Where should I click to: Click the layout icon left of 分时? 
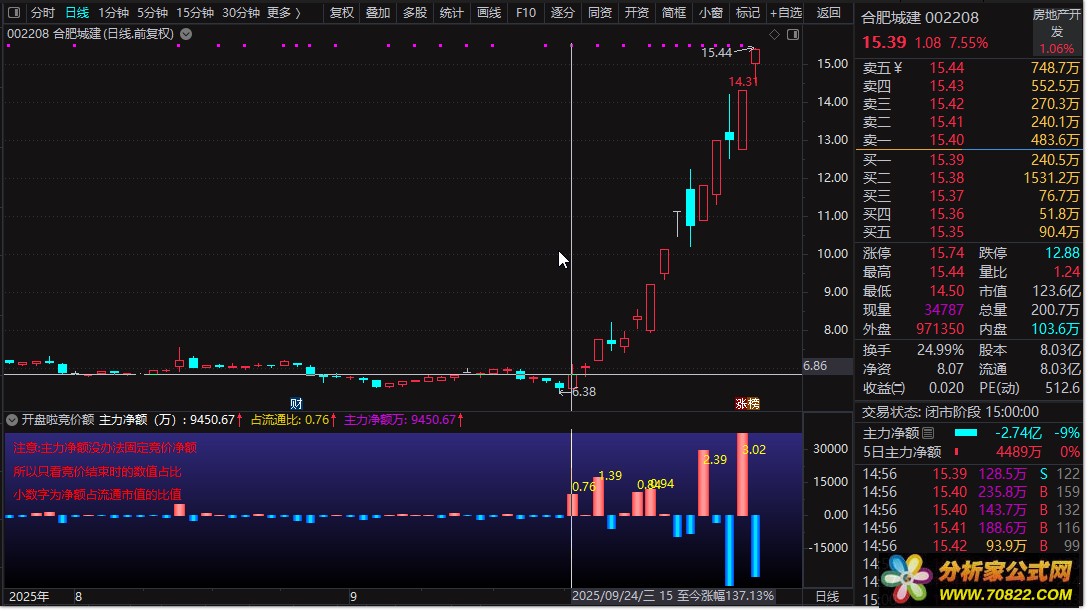click(x=14, y=13)
